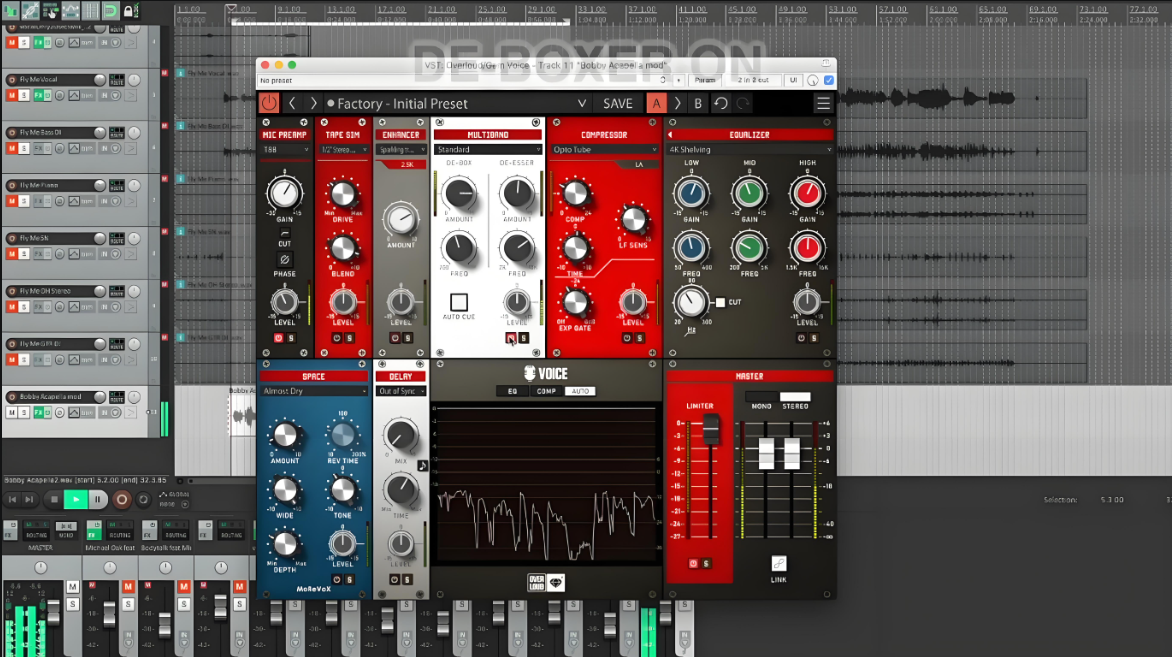Go to the next preset arrow
Image resolution: width=1172 pixels, height=657 pixels.
[313, 103]
